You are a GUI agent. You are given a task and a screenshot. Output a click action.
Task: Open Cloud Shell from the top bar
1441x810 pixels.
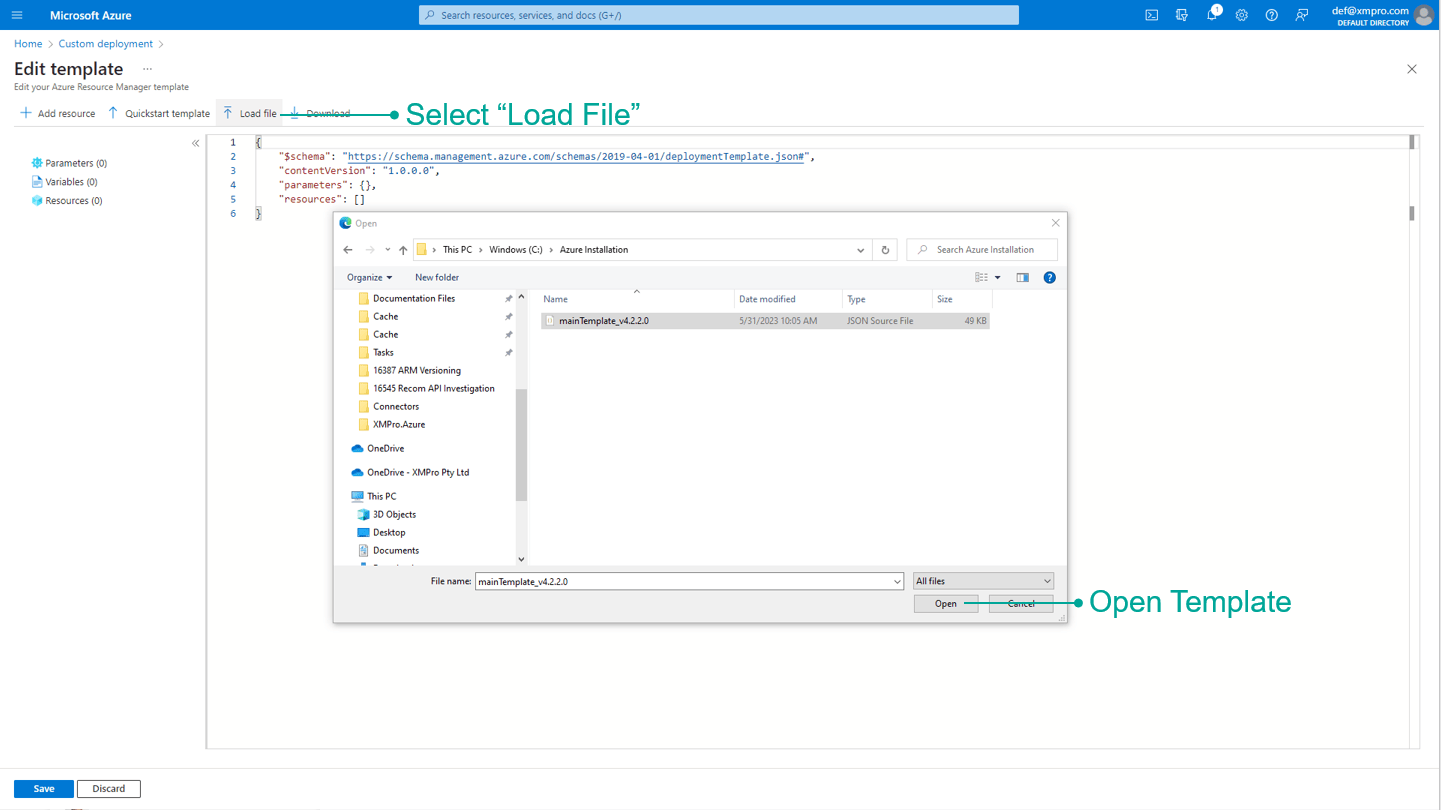[x=1152, y=15]
